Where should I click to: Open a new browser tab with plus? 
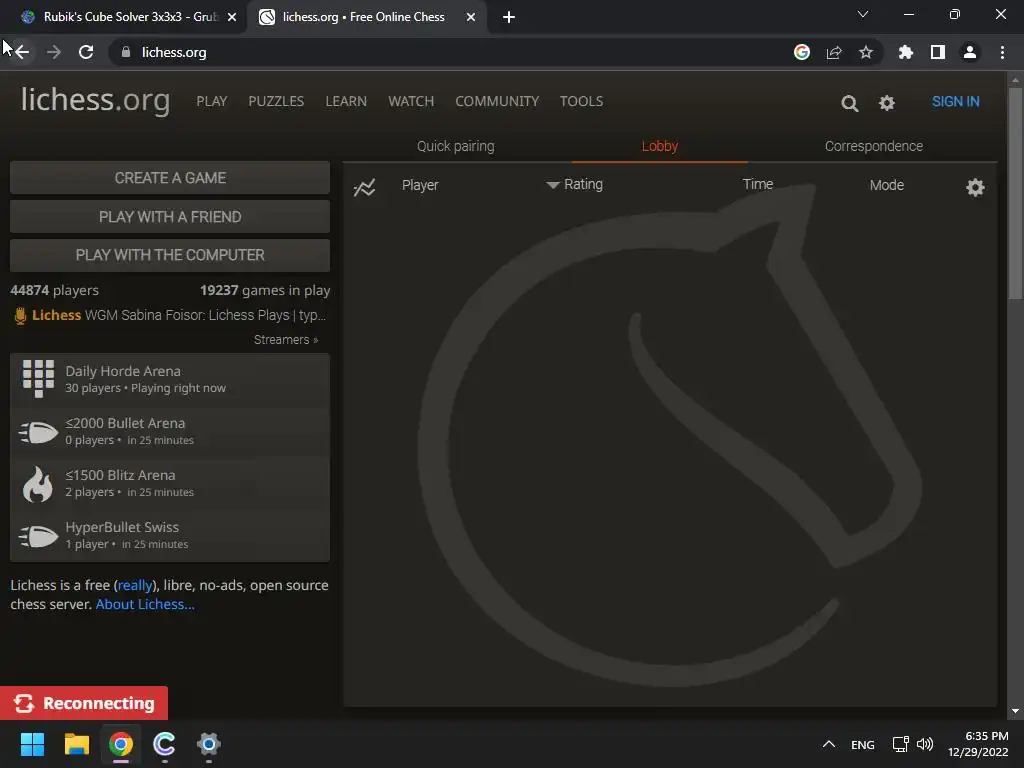[x=509, y=17]
